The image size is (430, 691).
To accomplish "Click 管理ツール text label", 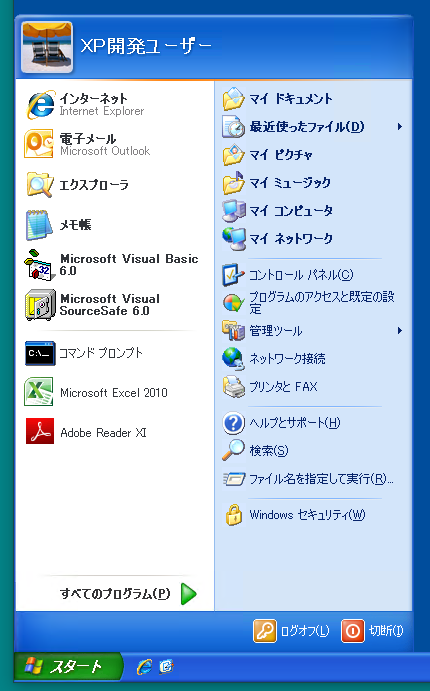I will 275,331.
